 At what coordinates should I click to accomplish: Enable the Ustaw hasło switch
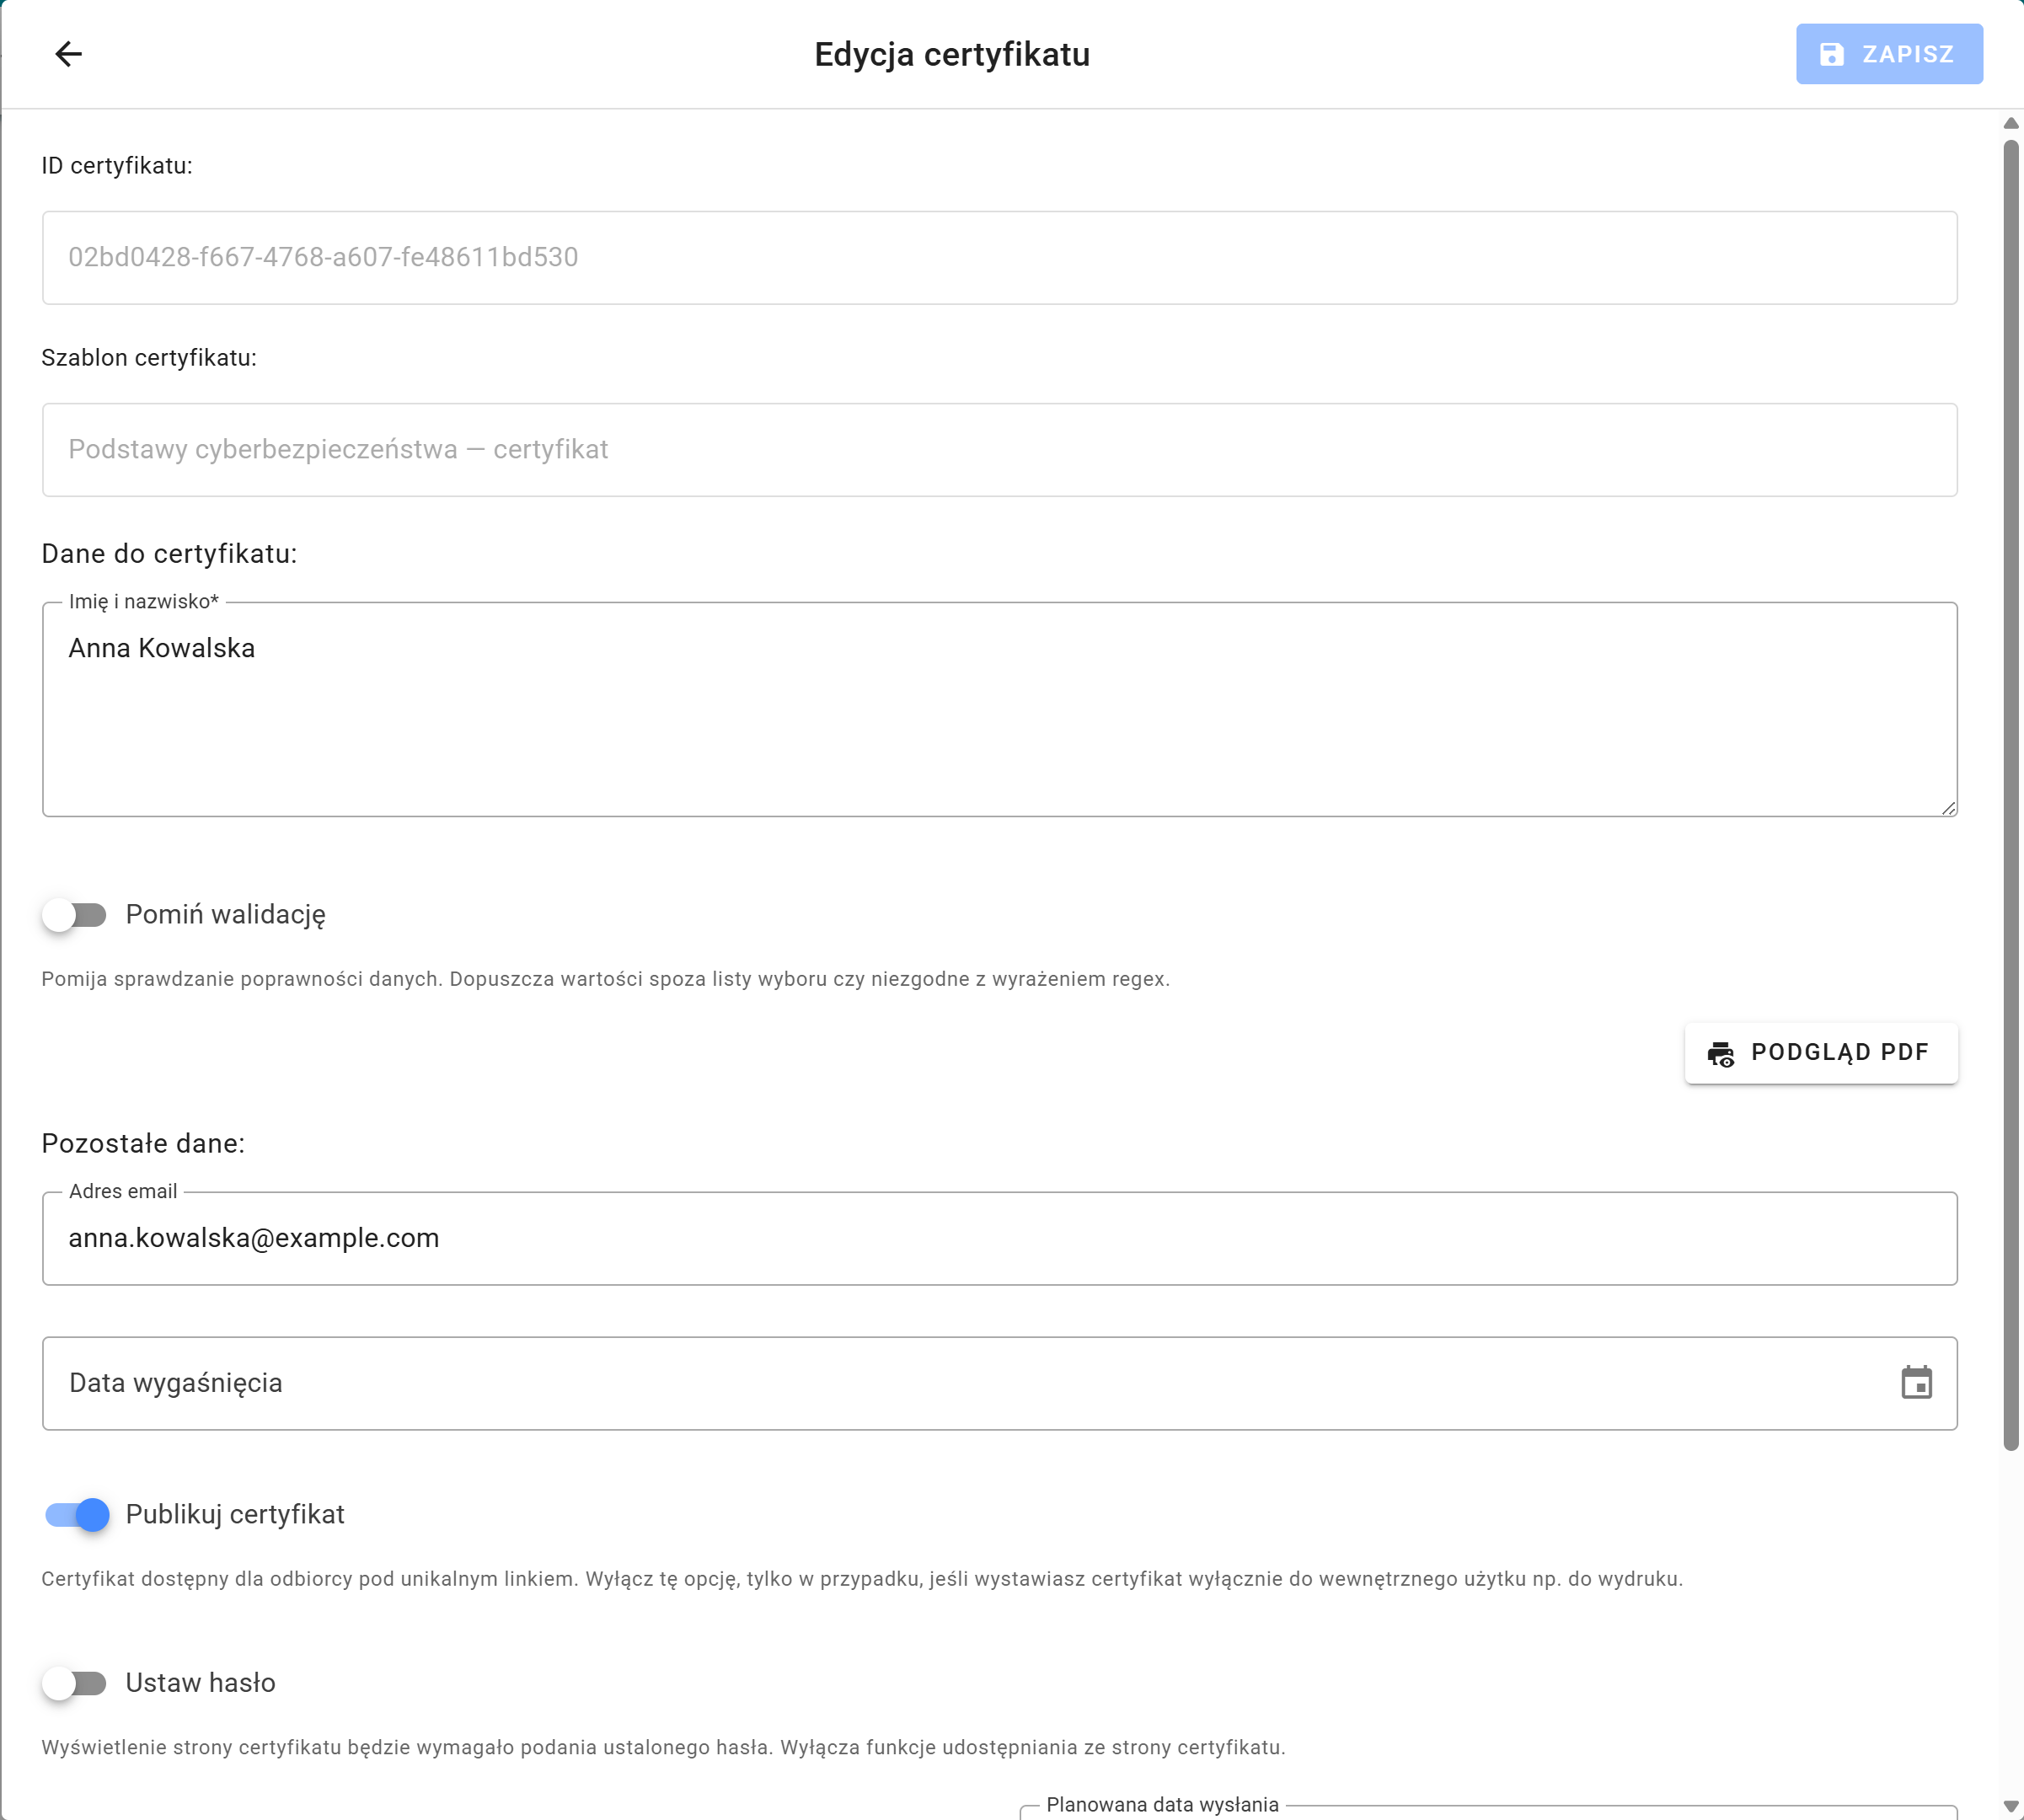pyautogui.click(x=75, y=1683)
